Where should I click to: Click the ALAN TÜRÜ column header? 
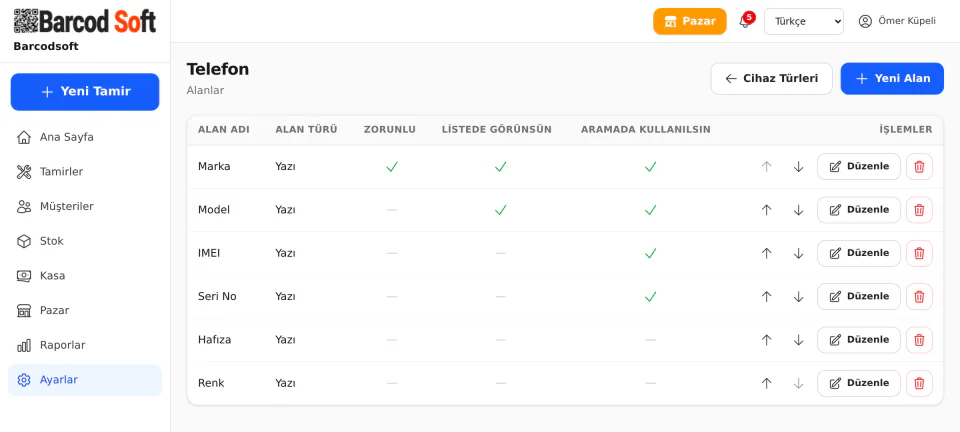tap(306, 130)
